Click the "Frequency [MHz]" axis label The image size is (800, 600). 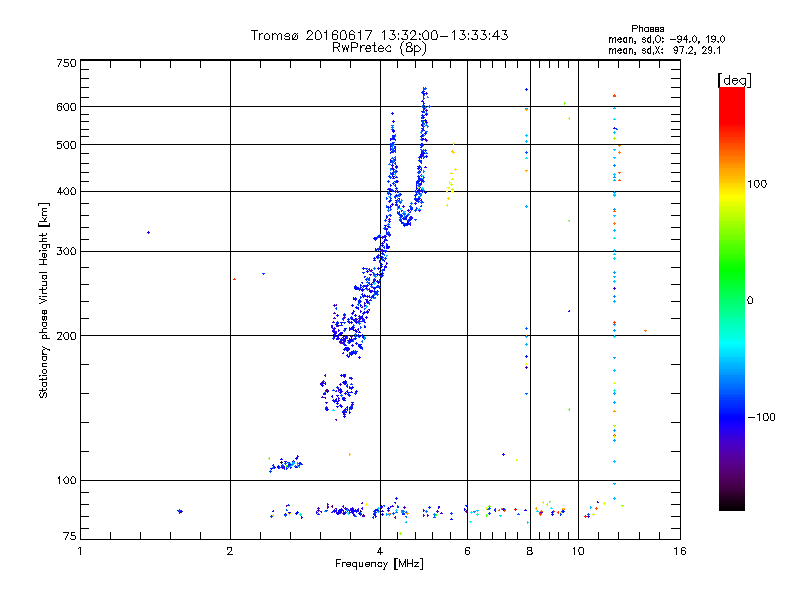[379, 564]
